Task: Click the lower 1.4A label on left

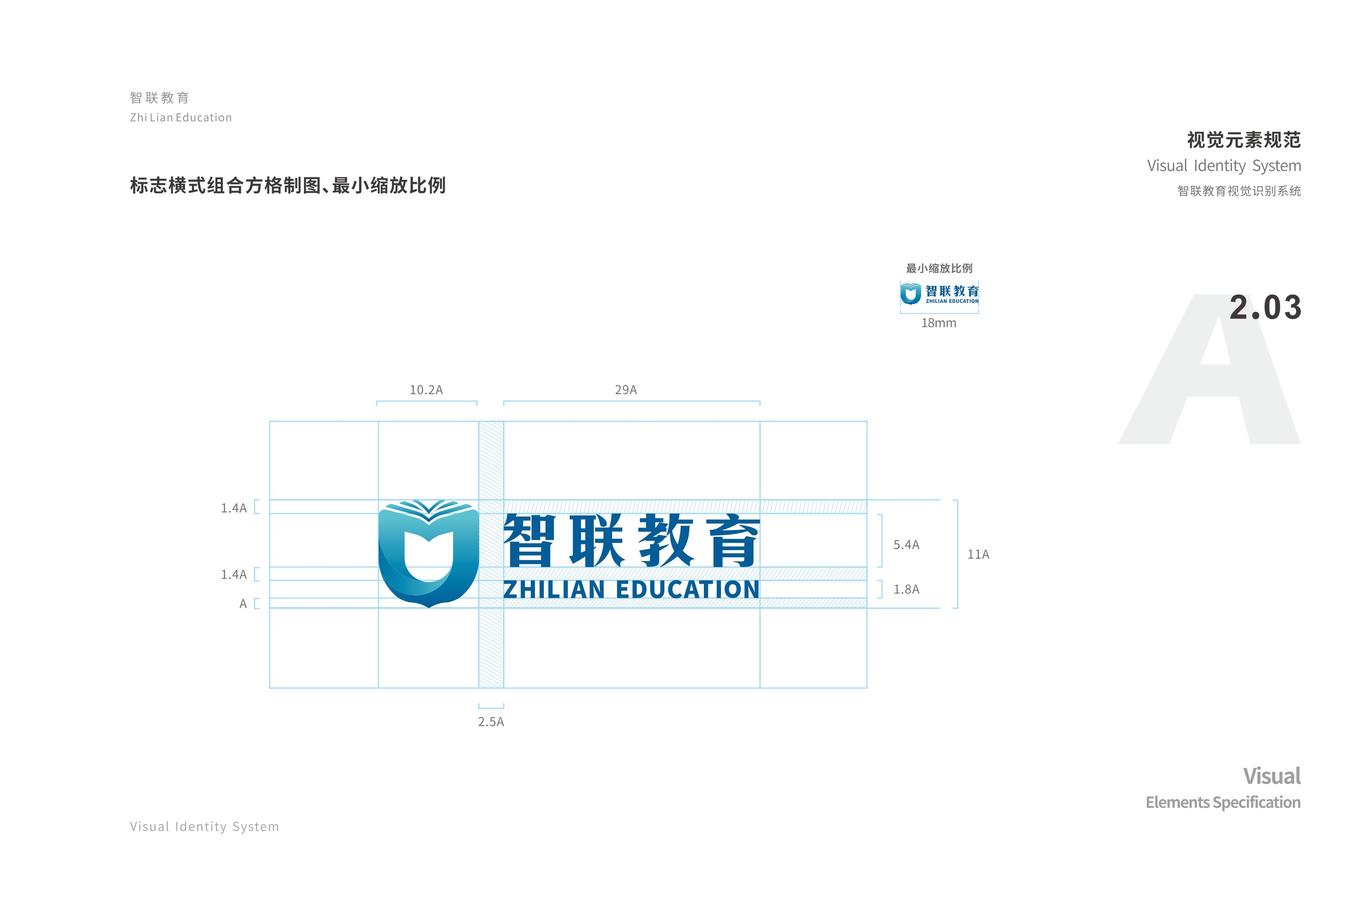Action: [234, 574]
